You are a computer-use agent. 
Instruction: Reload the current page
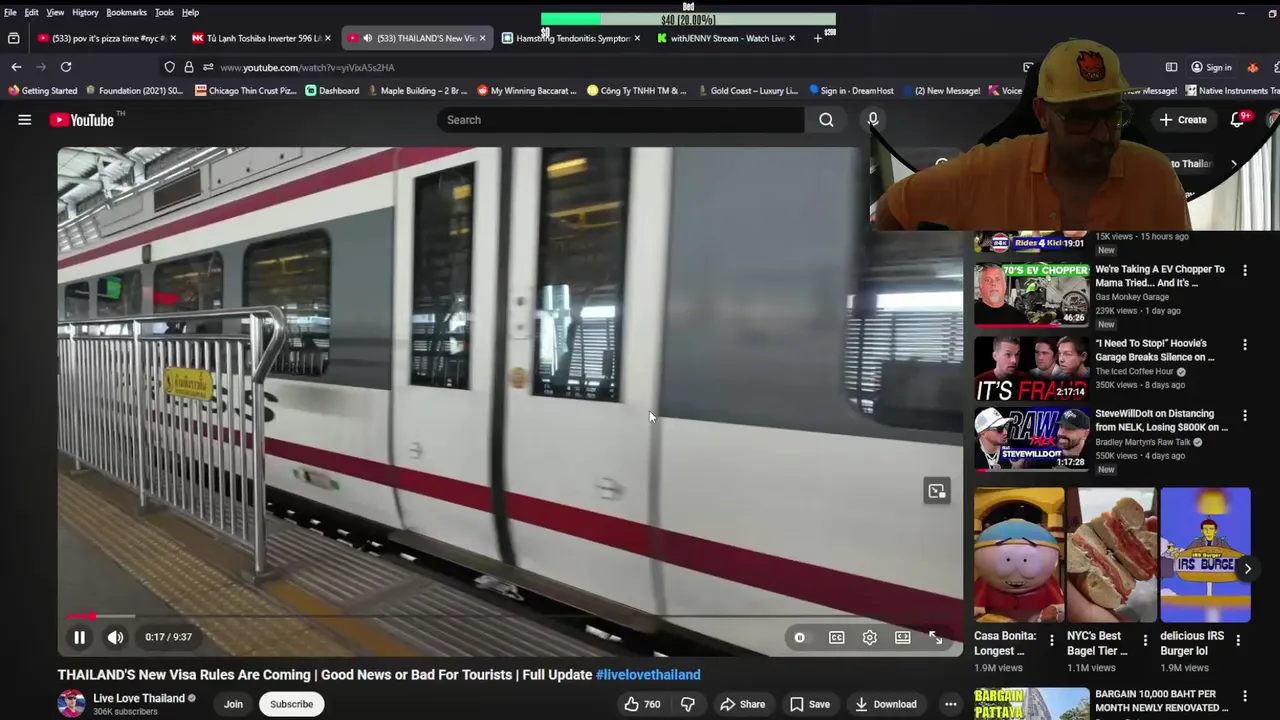[x=66, y=67]
